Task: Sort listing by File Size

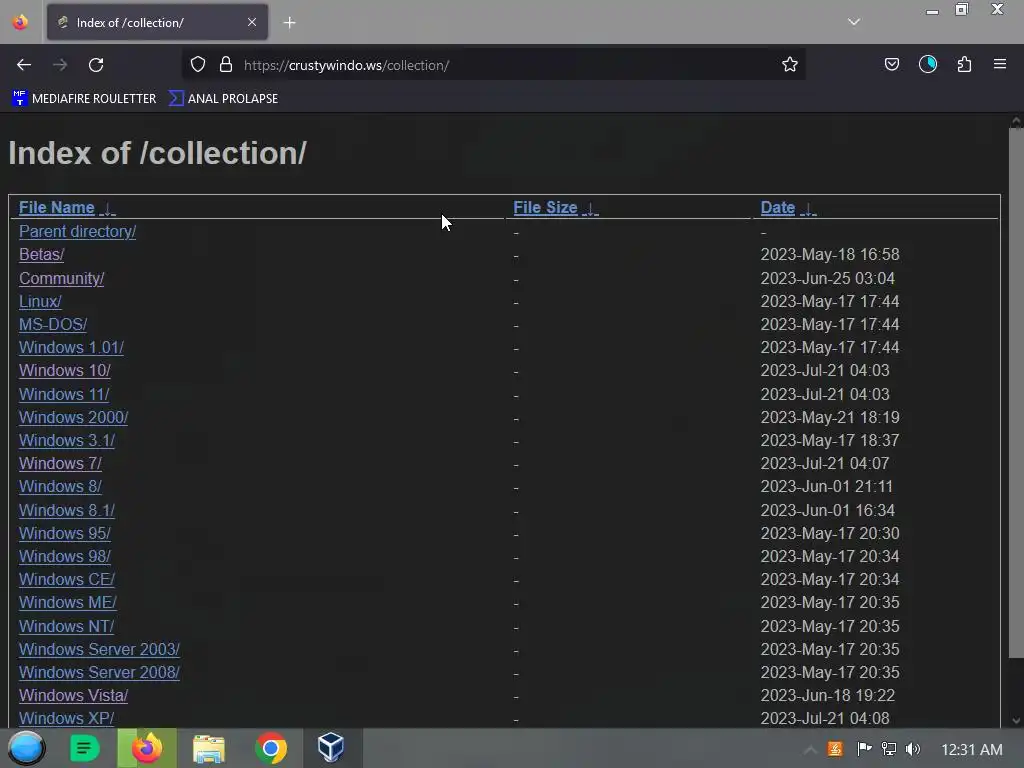Action: coord(545,208)
